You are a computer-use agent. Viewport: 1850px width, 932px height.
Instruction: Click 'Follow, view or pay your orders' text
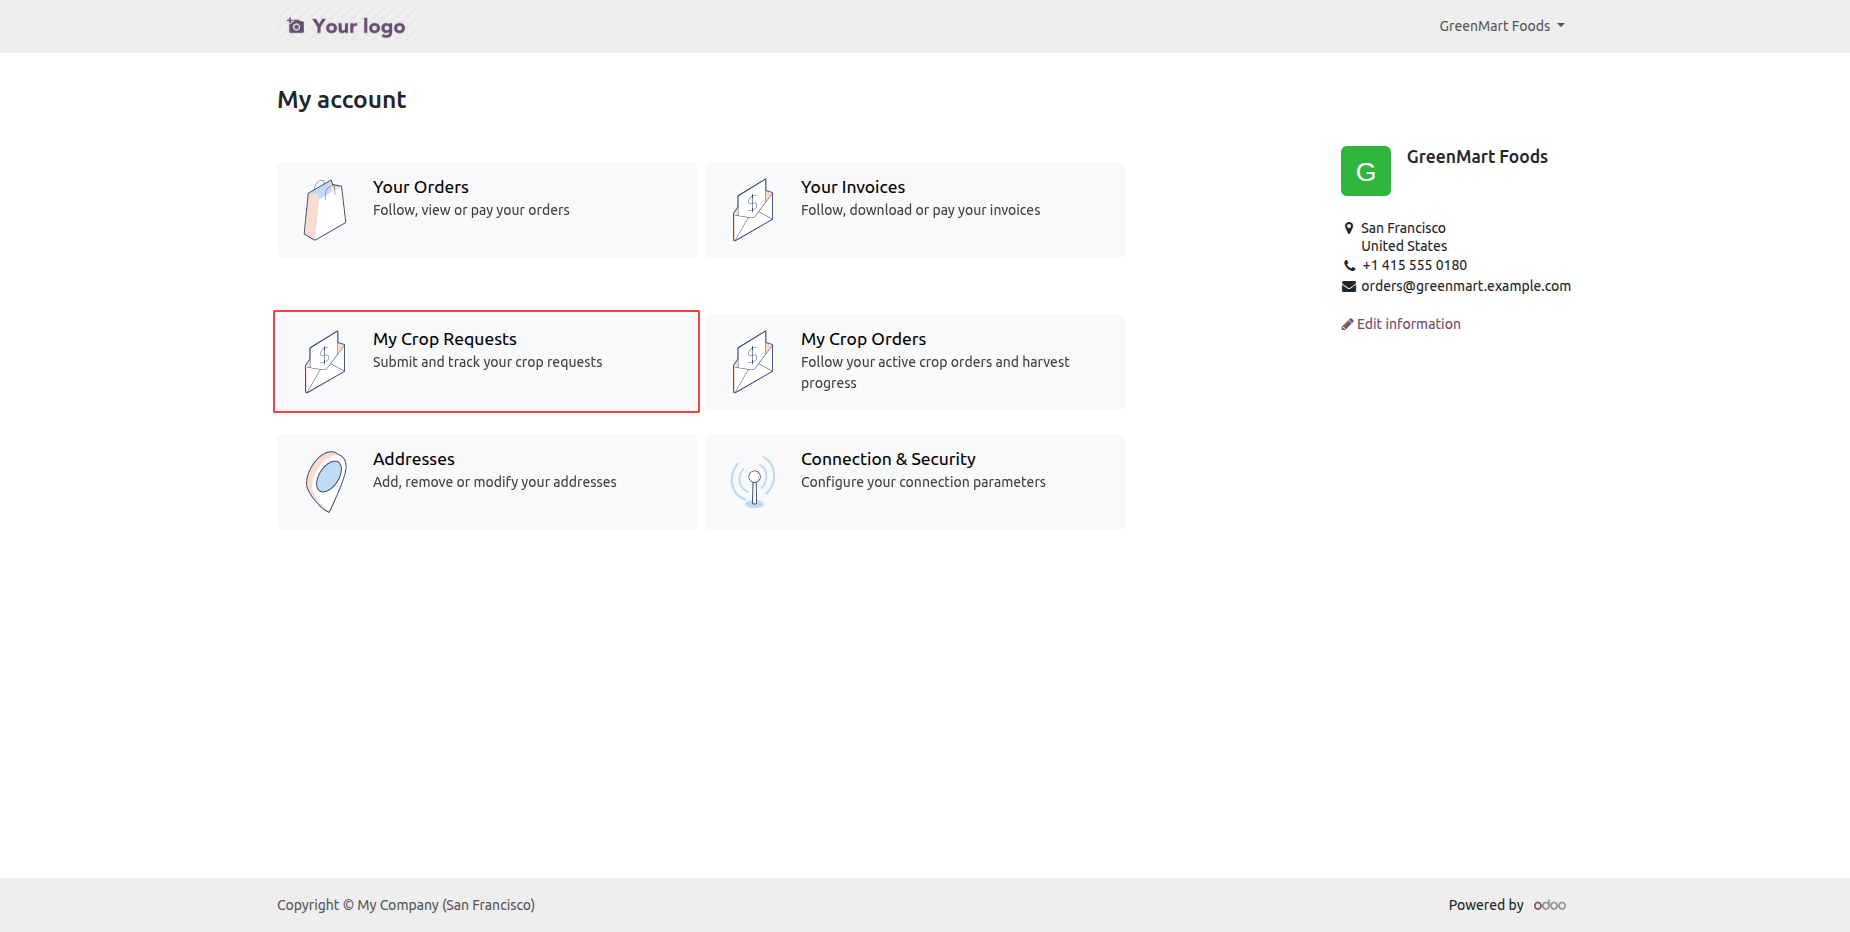coord(471,210)
